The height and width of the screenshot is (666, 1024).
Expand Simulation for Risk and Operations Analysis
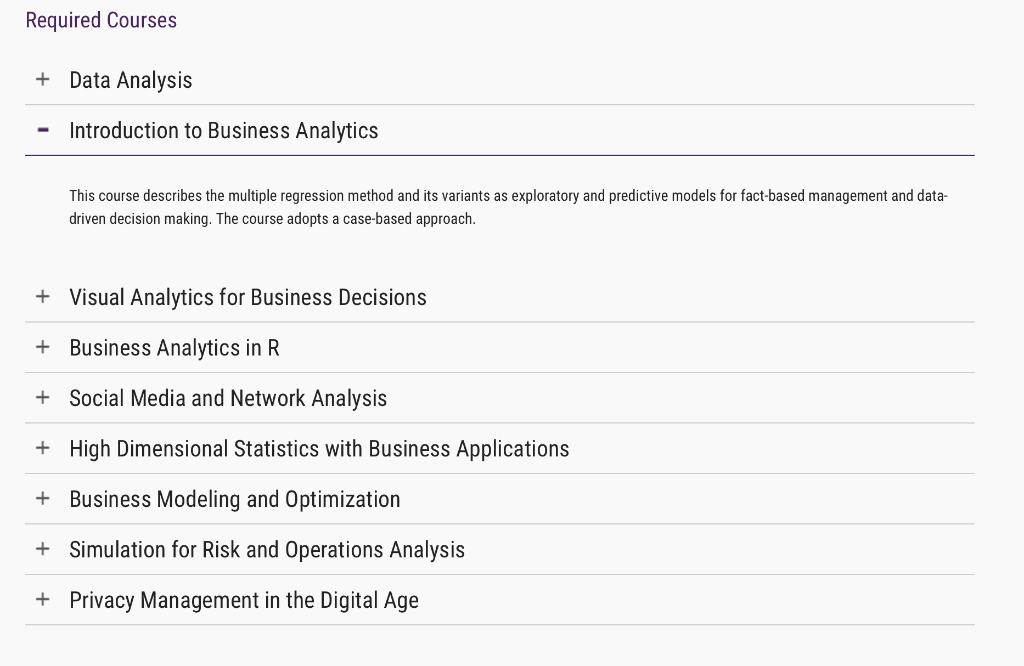click(x=267, y=550)
